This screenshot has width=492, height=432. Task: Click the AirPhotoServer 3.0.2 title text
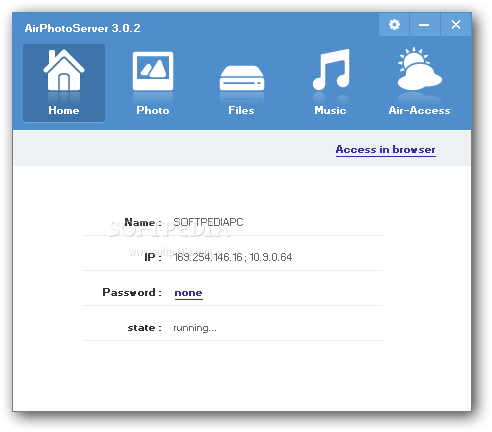click(x=82, y=28)
